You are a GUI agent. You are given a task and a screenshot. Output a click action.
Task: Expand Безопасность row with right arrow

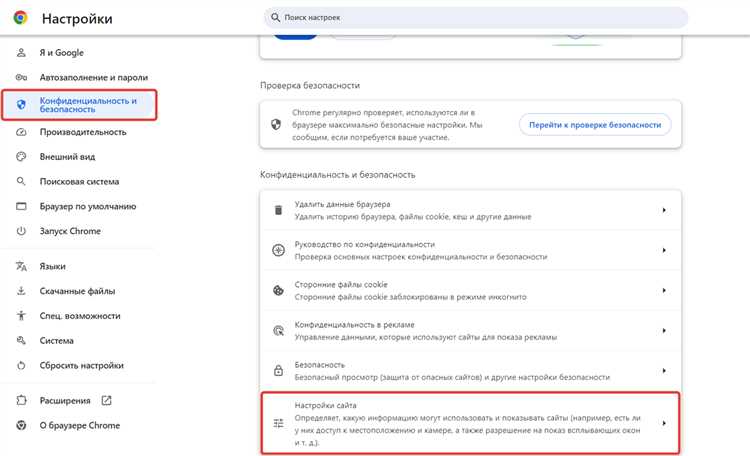coord(664,371)
